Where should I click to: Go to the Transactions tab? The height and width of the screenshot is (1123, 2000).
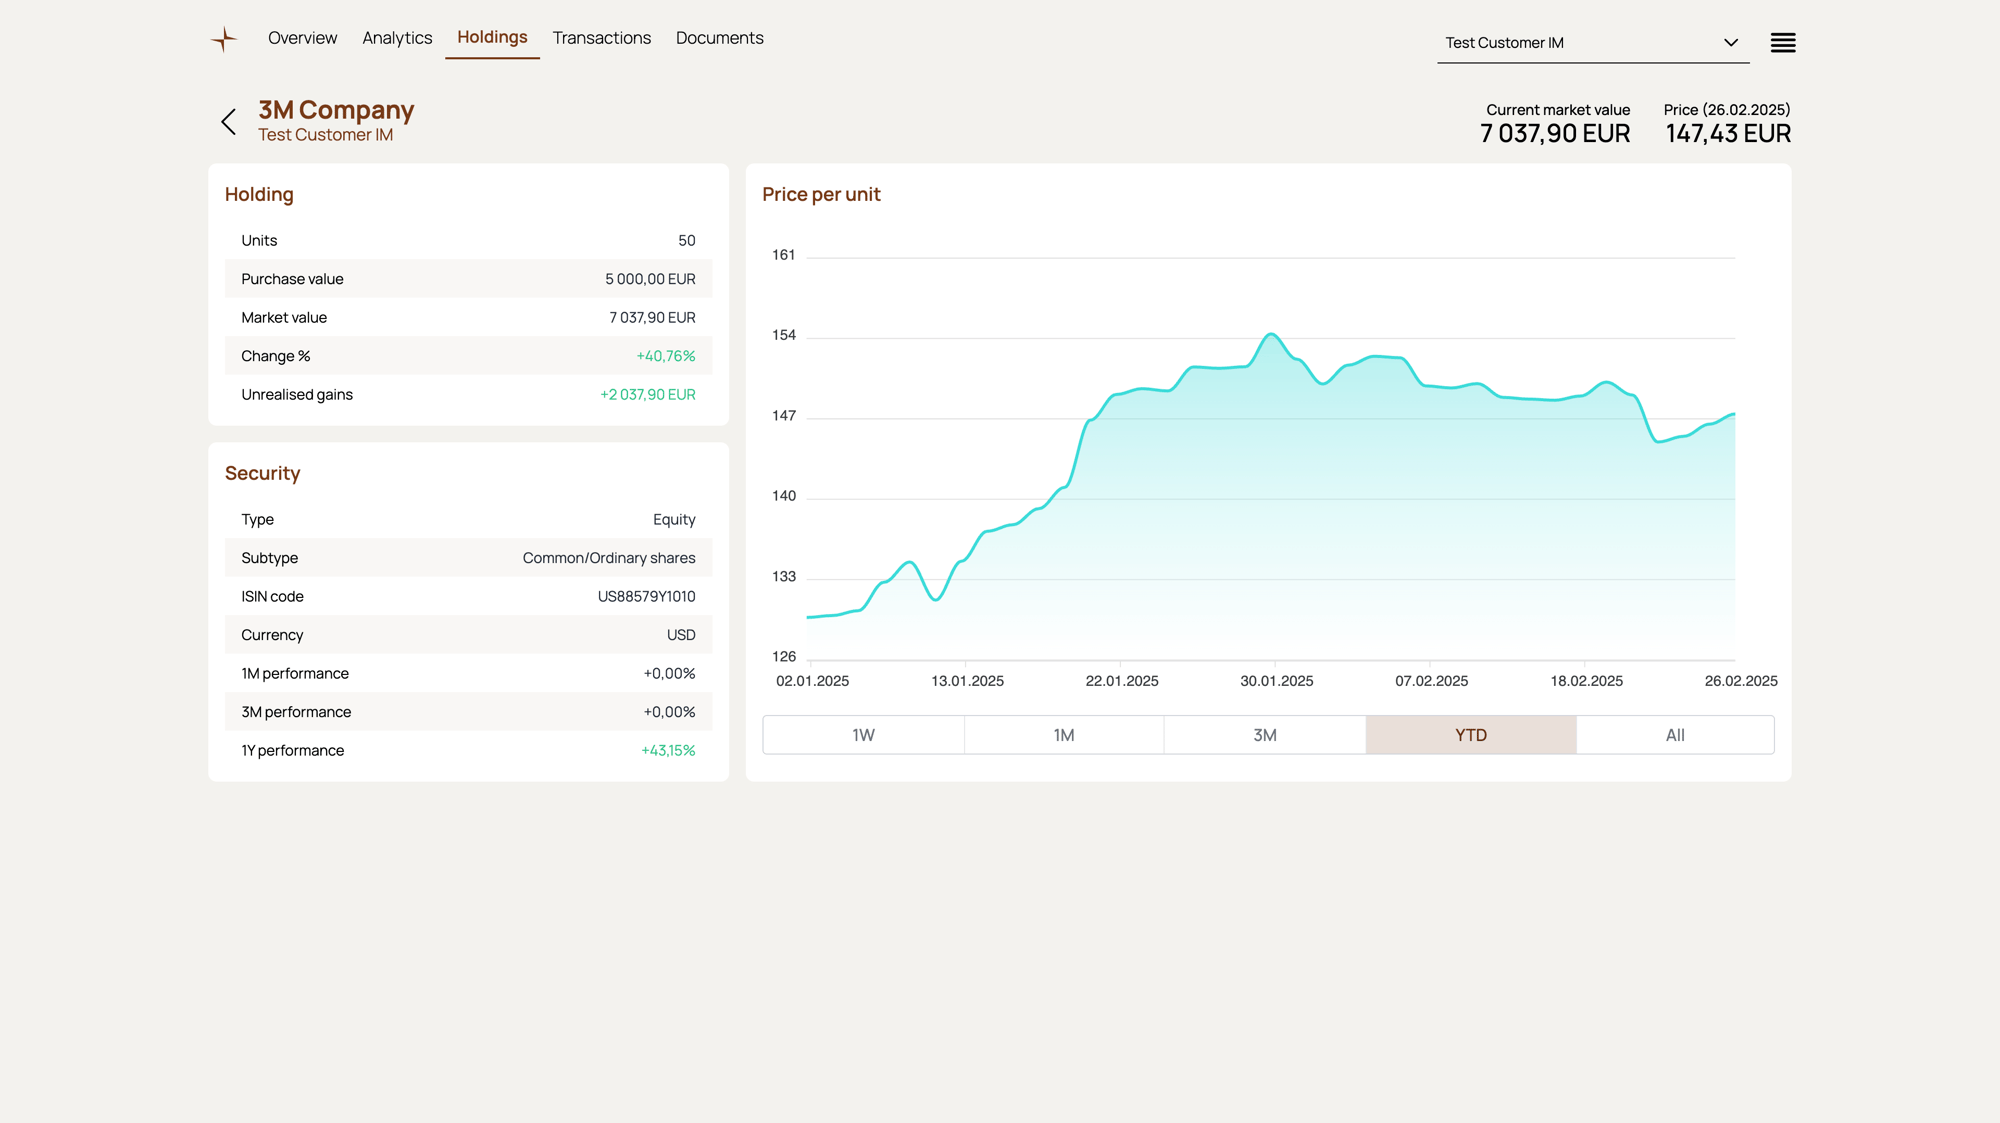(x=601, y=38)
